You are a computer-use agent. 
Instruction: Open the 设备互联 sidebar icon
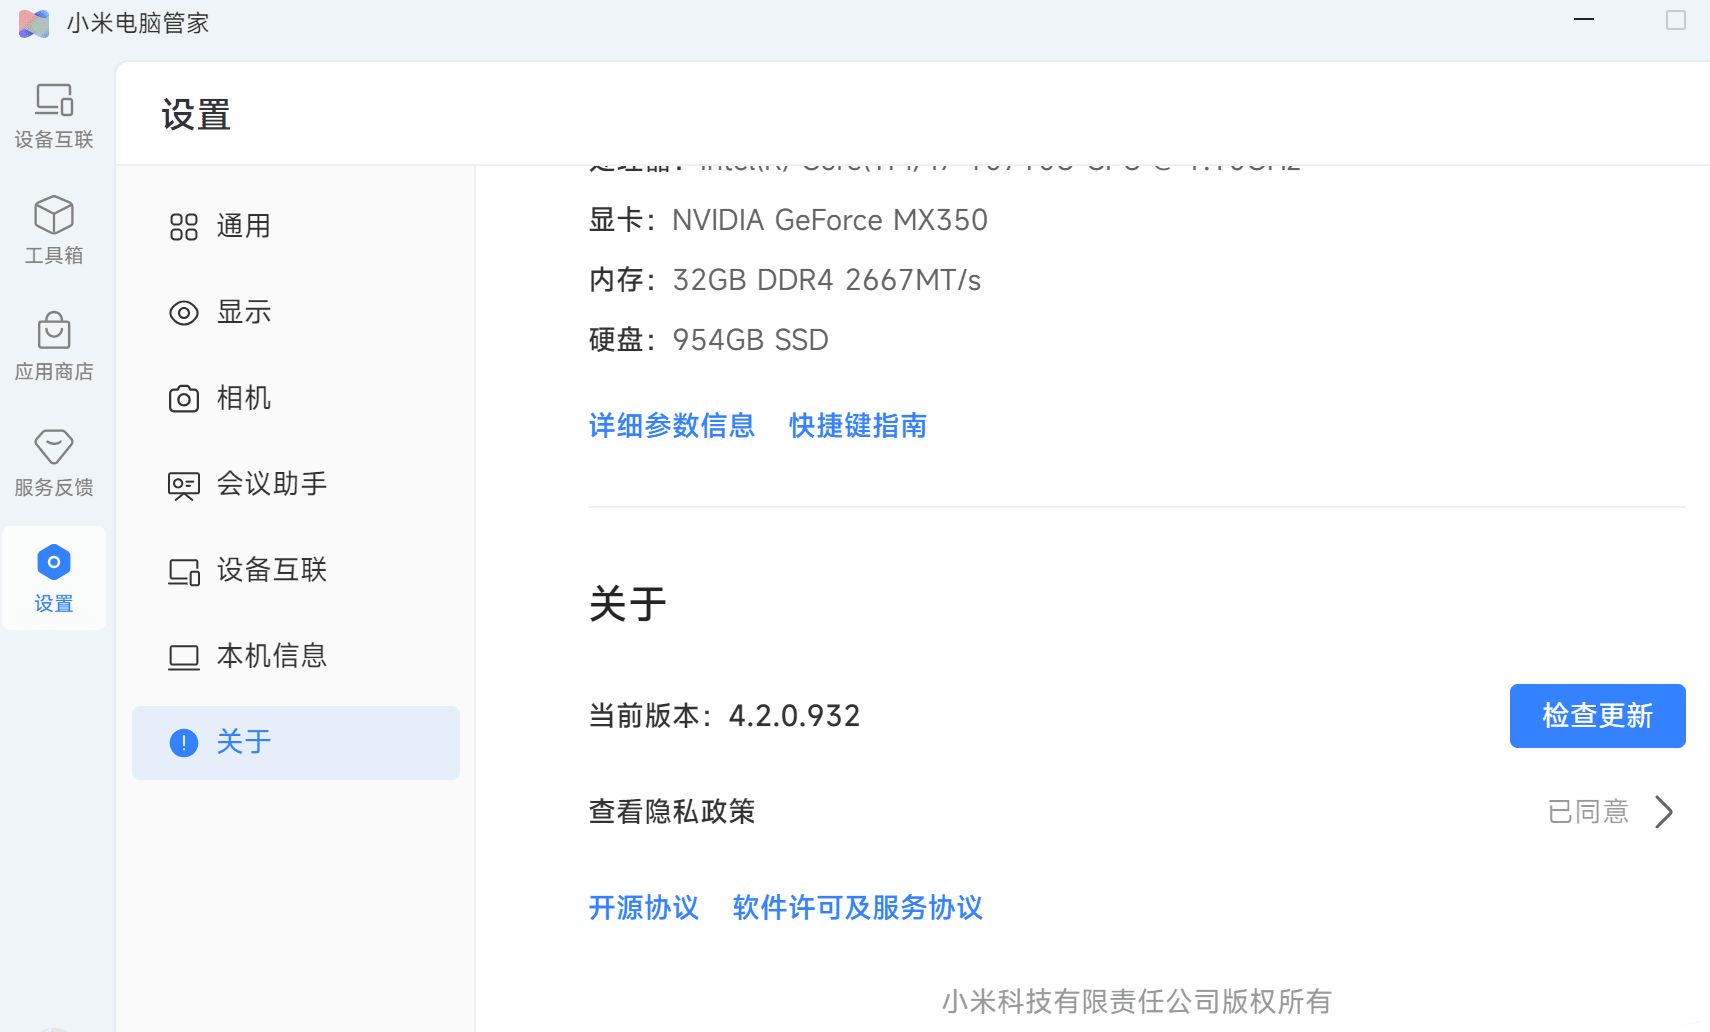click(54, 101)
